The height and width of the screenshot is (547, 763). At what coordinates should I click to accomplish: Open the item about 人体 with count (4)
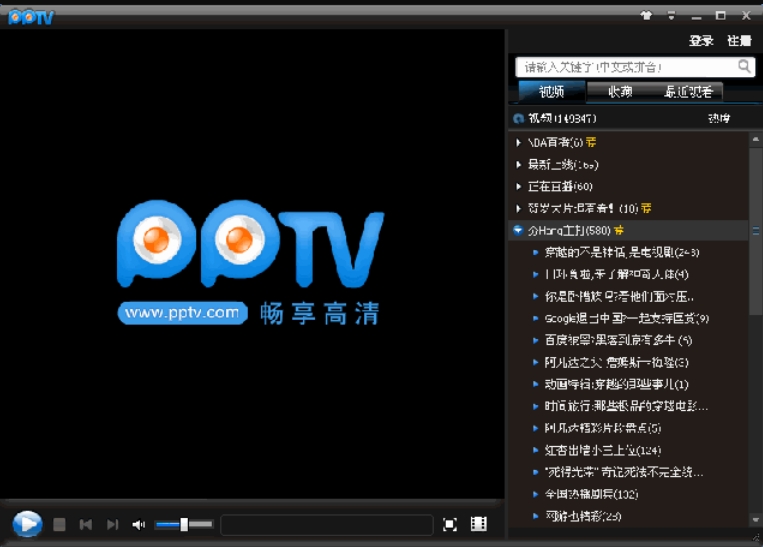click(616, 274)
